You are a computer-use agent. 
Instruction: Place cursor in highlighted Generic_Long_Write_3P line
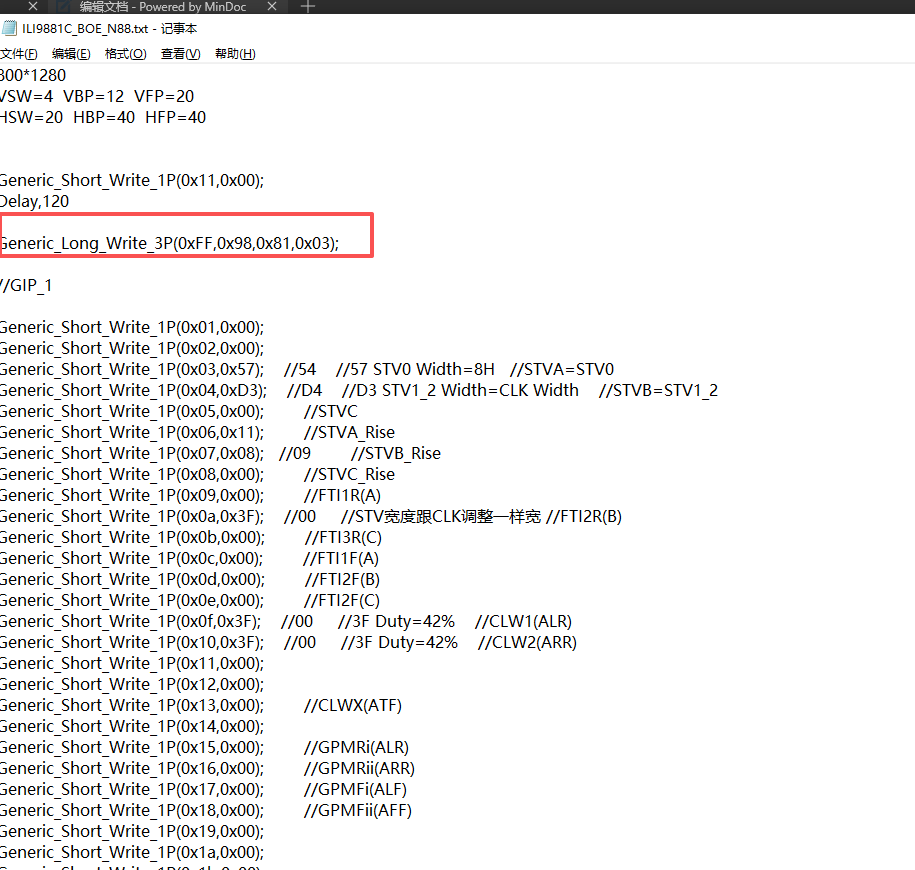point(170,243)
